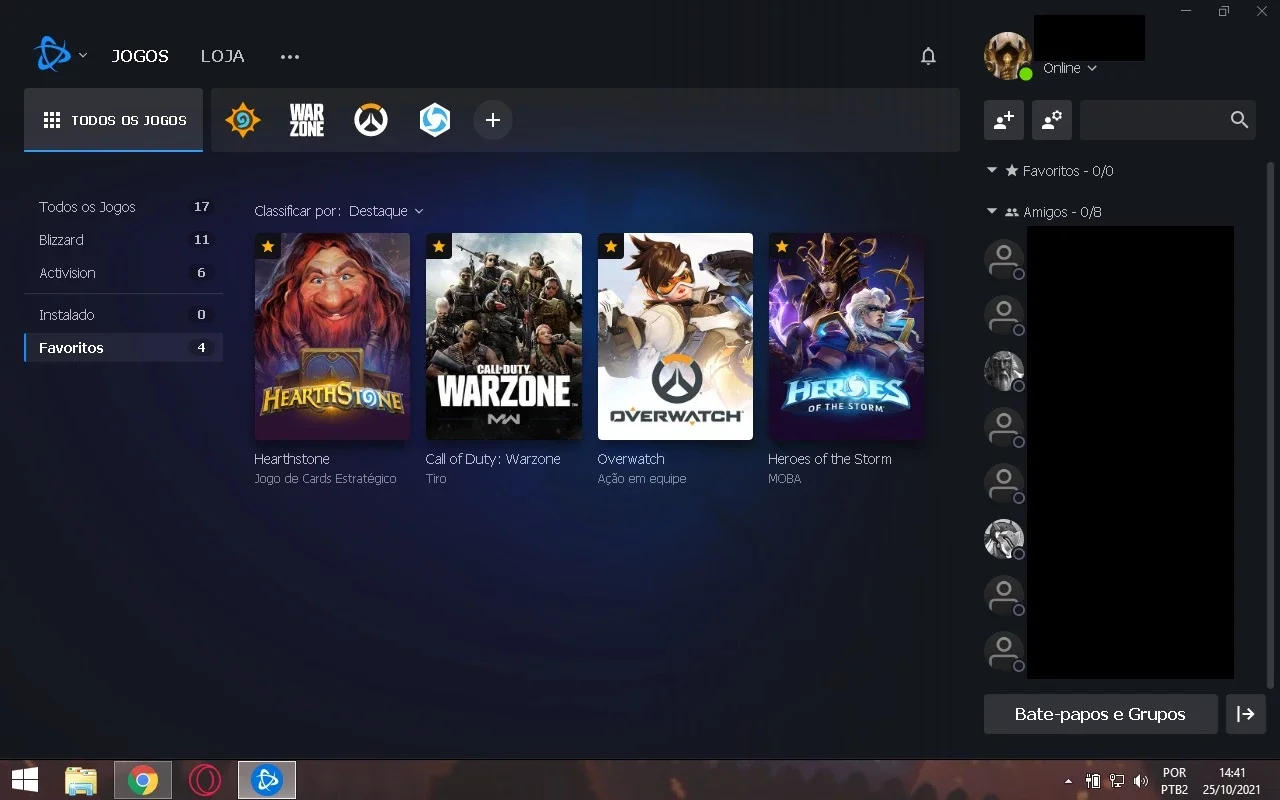Viewport: 1280px width, 800px height.
Task: Open Hearthstone shortcut icon in favorites bar
Action: [x=242, y=120]
